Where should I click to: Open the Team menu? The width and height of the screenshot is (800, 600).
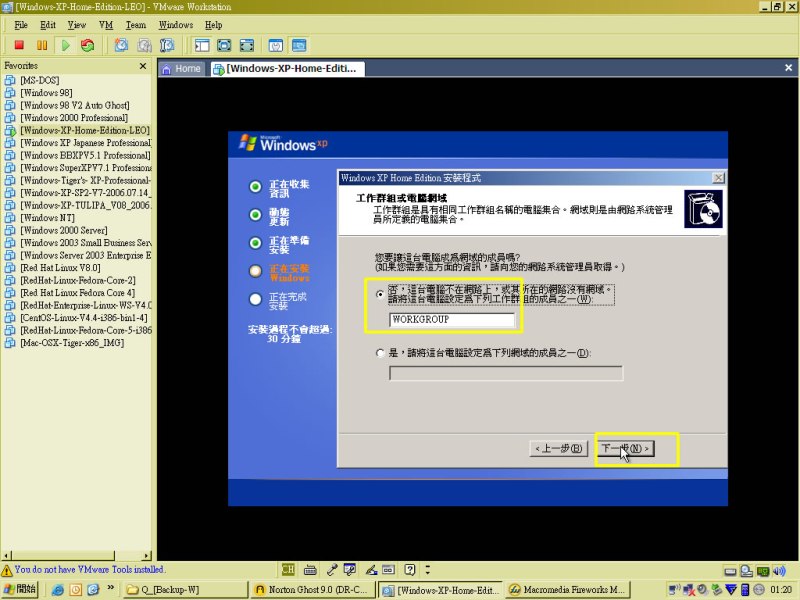tap(136, 25)
